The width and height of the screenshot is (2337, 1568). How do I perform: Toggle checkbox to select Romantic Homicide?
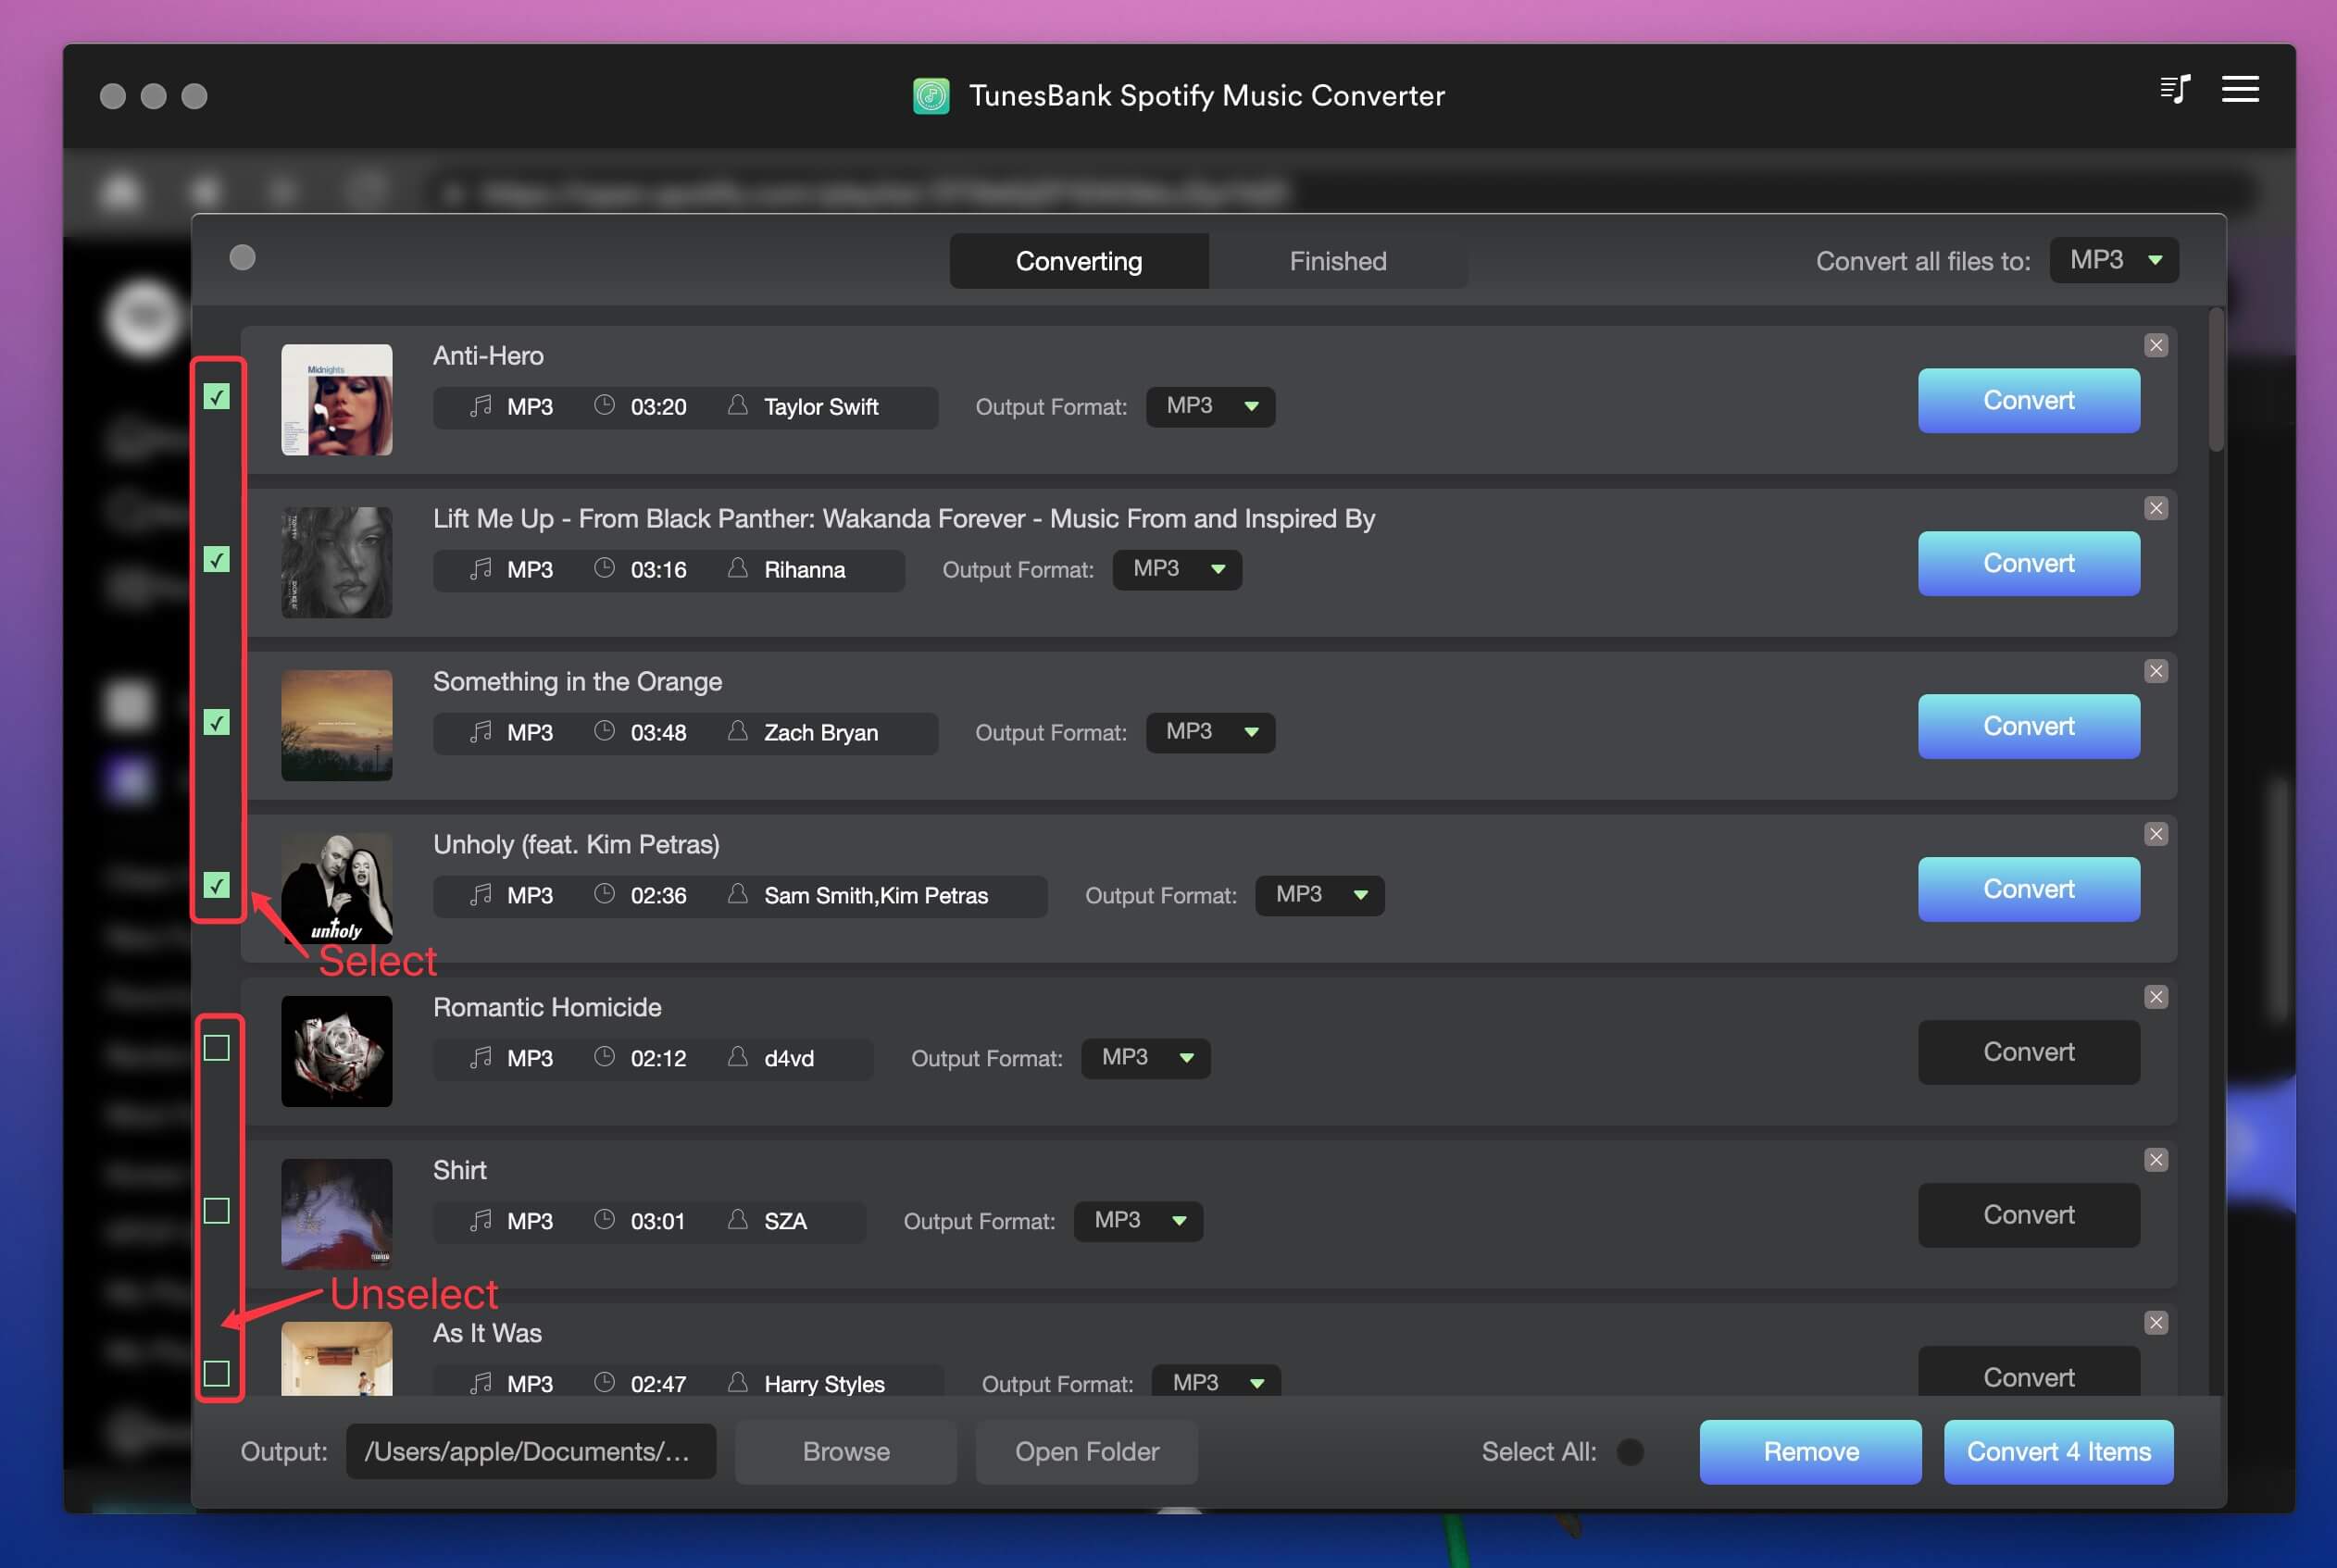coord(219,1045)
